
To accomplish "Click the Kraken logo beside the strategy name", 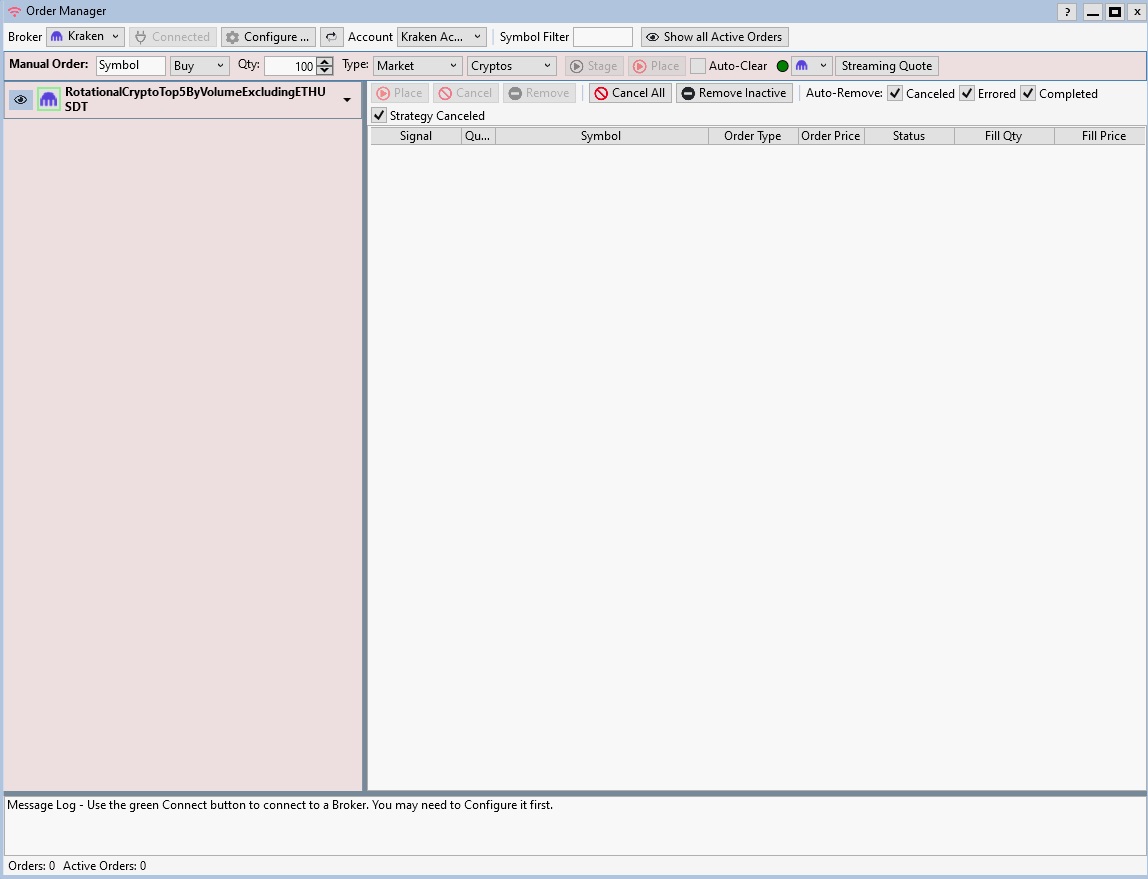I will (x=49, y=99).
